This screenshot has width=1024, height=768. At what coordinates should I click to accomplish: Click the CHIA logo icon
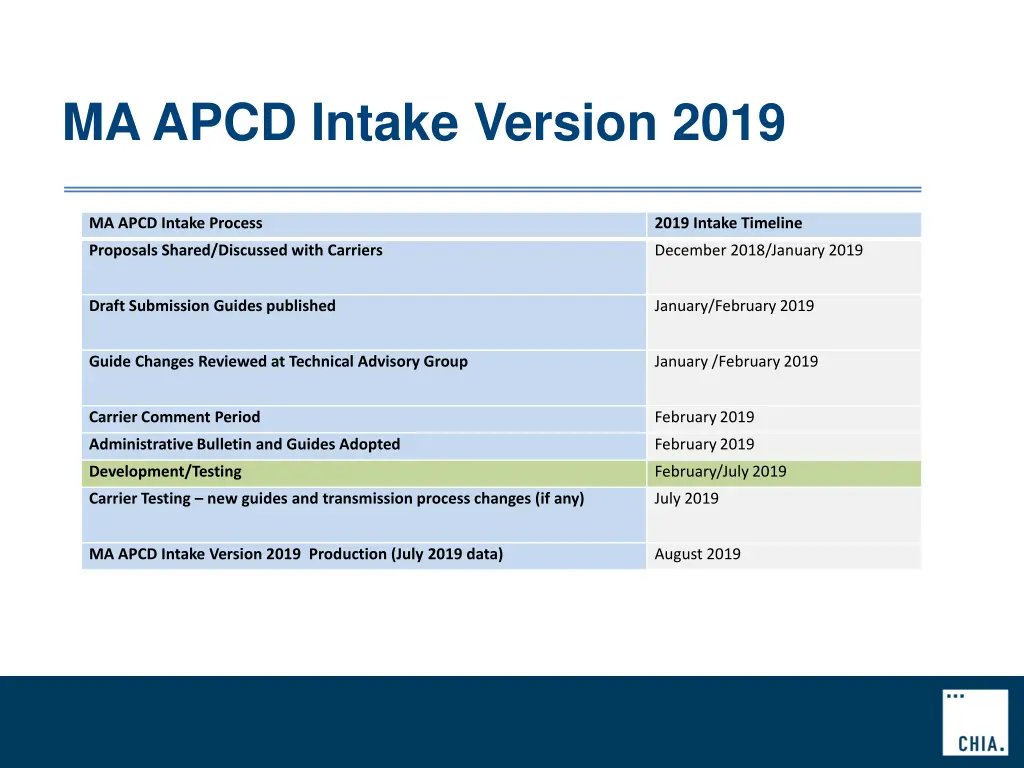point(975,721)
